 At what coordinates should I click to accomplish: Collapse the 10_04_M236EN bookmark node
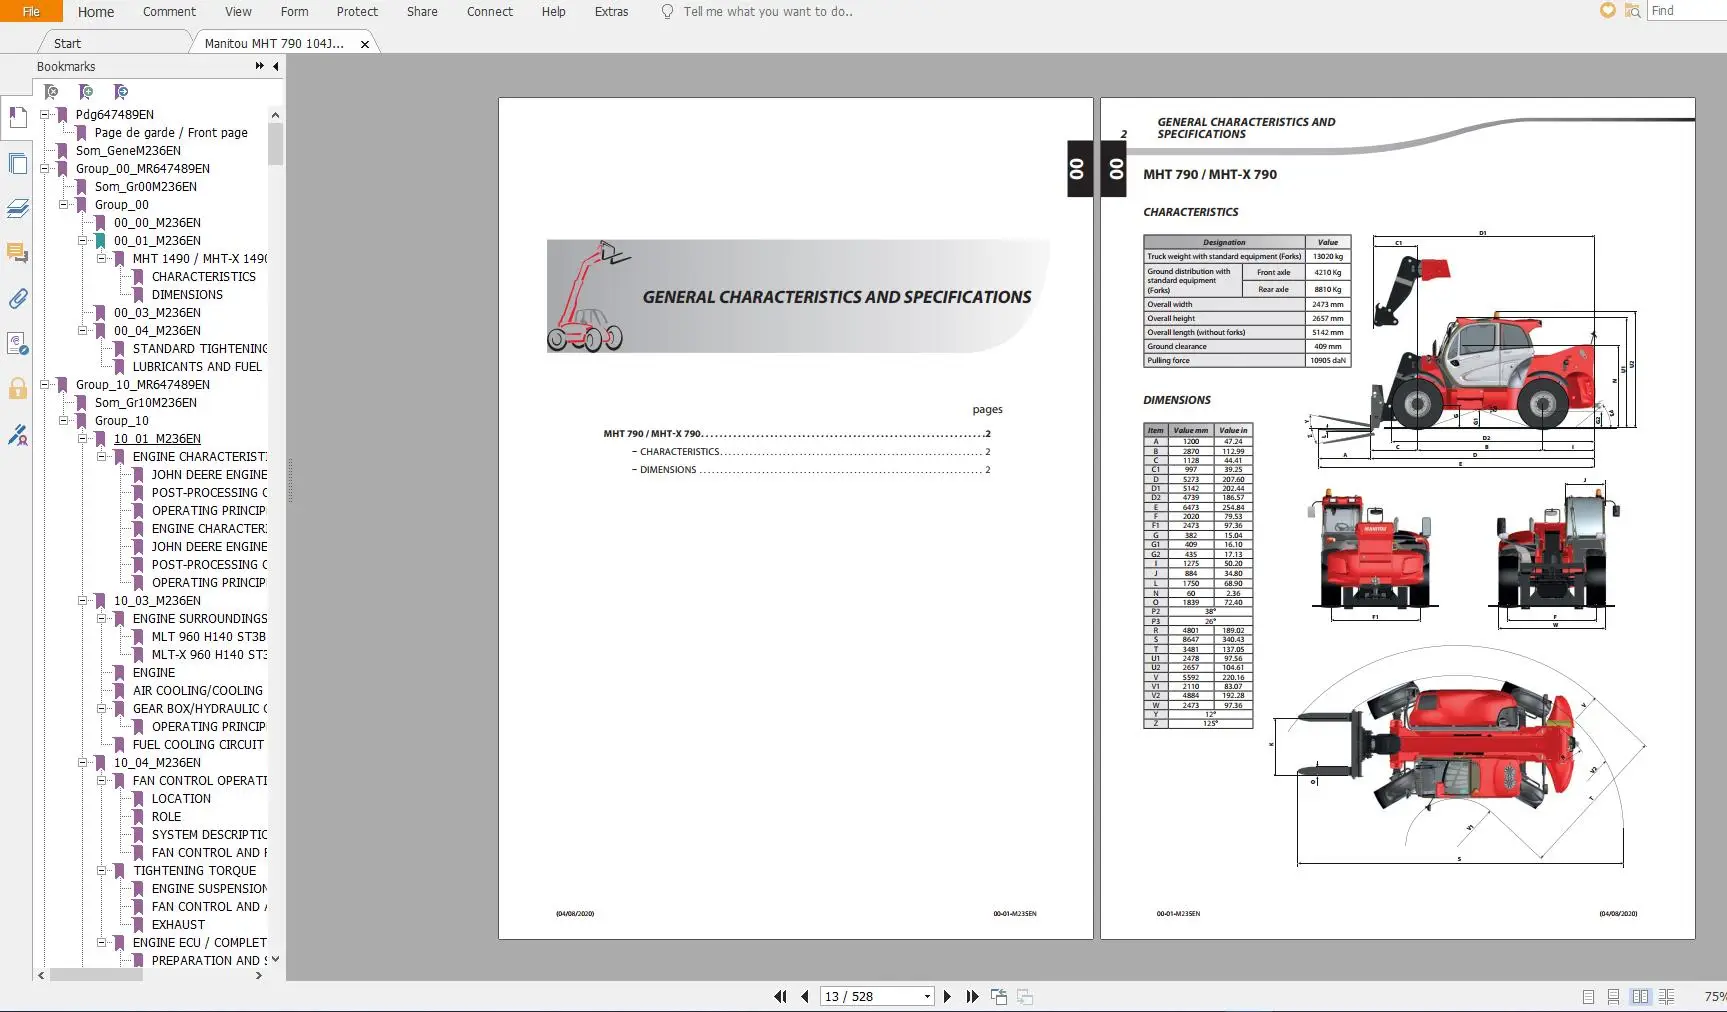pyautogui.click(x=83, y=763)
